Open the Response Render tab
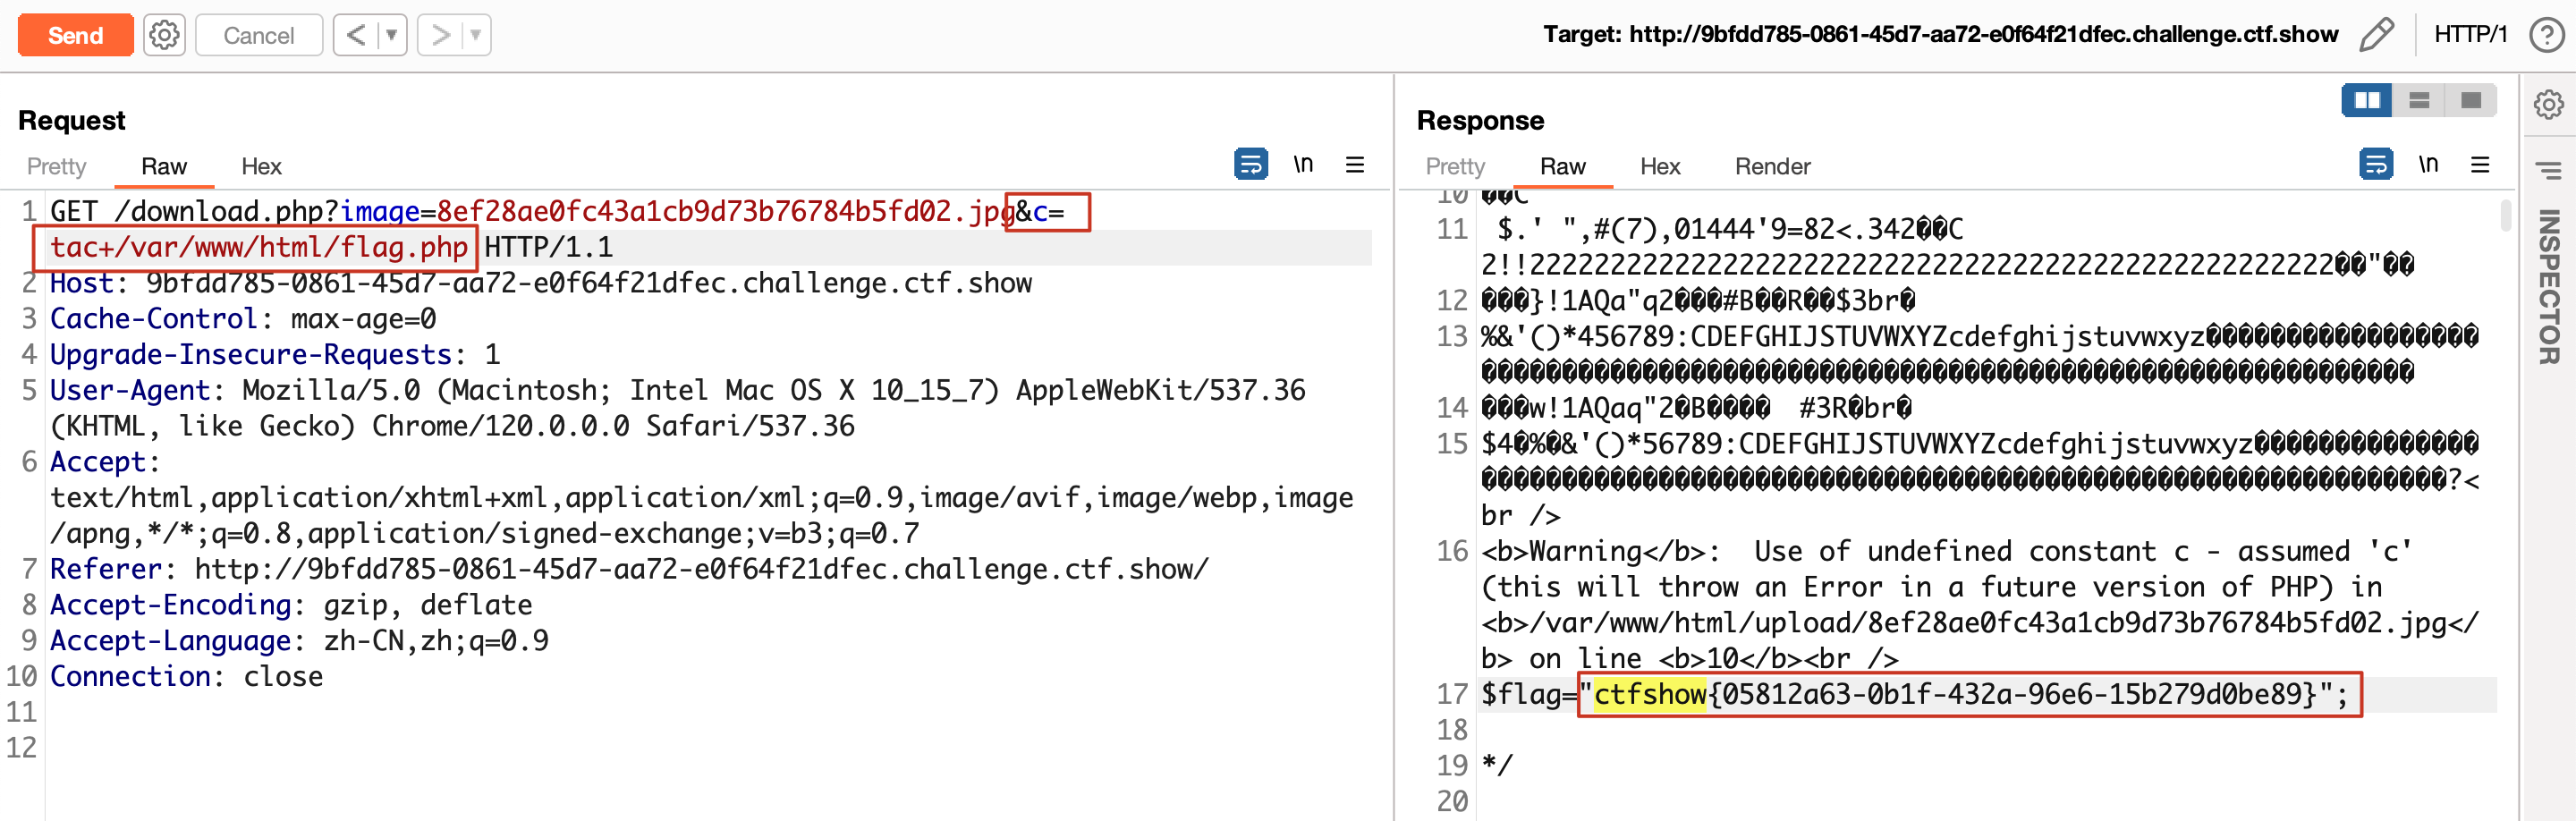The width and height of the screenshot is (2576, 821). [1772, 166]
